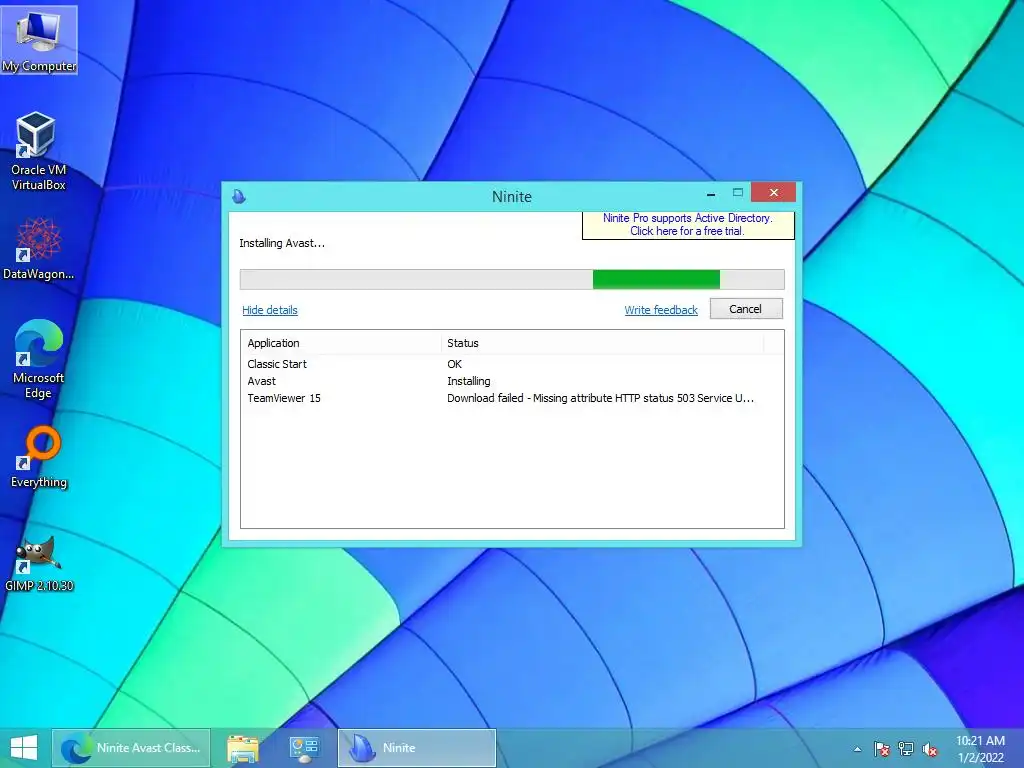
Task: Select the Everything search desktop shortcut
Action: point(39,457)
